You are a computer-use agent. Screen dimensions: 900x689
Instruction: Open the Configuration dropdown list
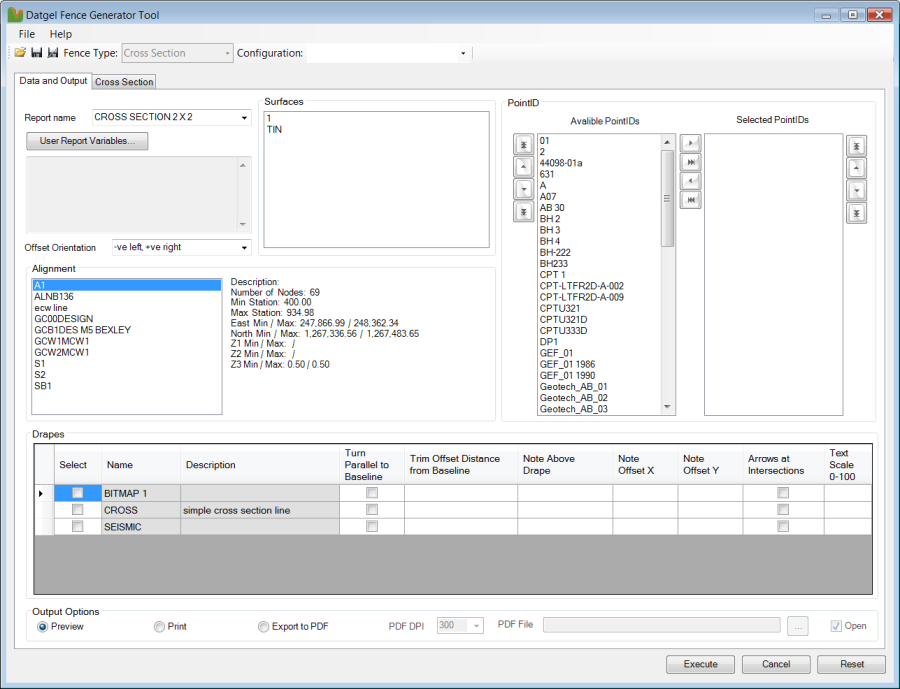coord(463,53)
